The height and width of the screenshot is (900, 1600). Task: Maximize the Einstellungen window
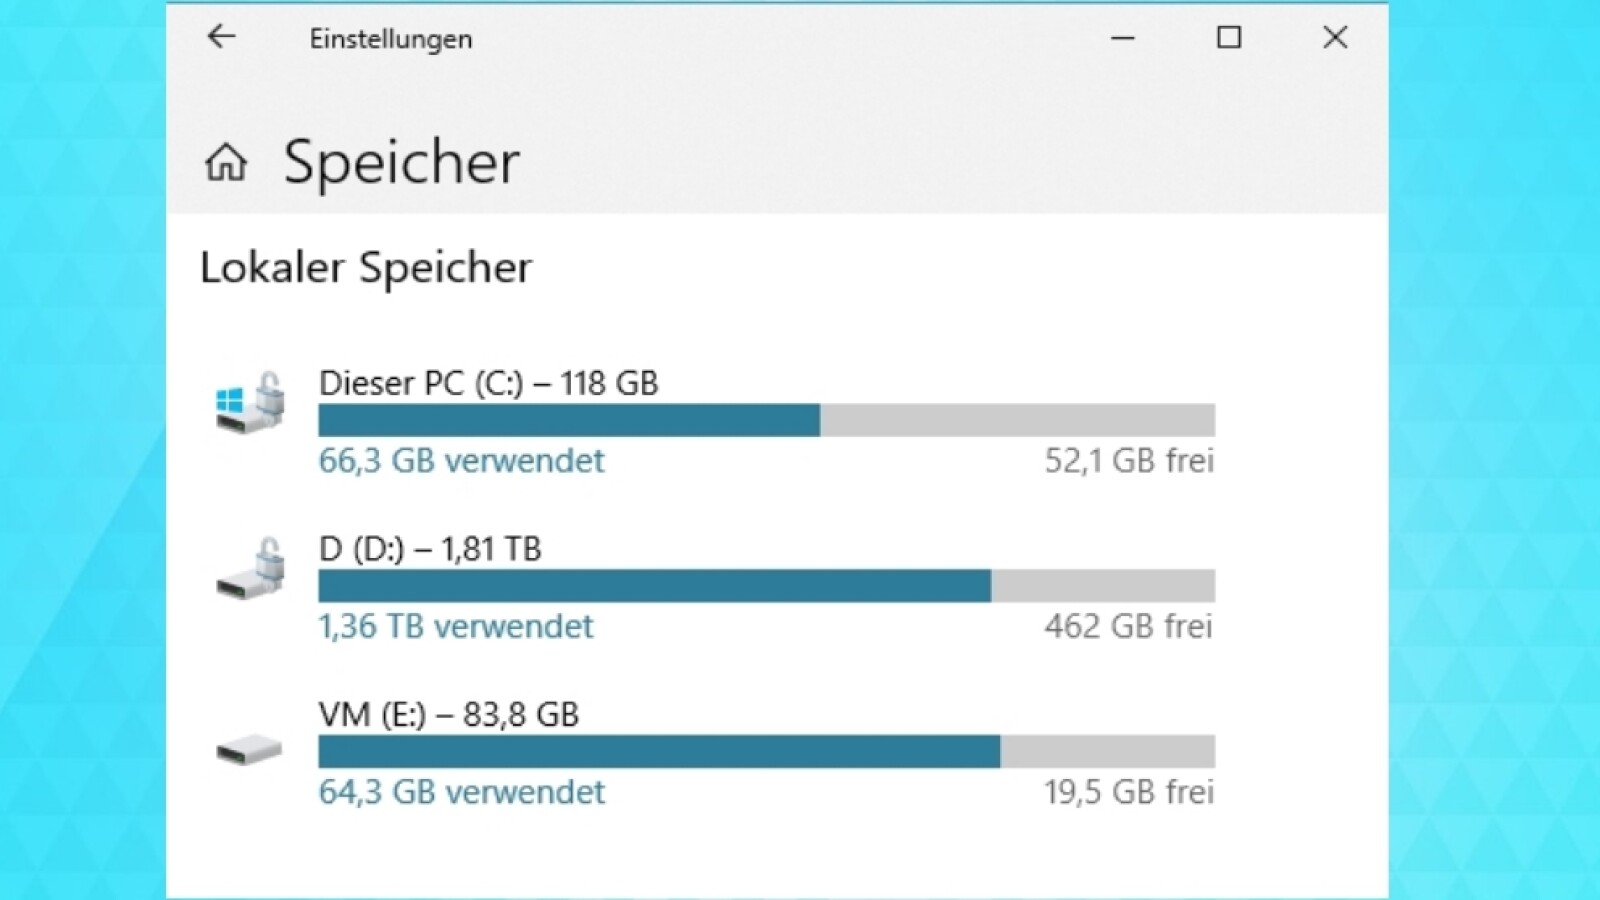click(1229, 38)
